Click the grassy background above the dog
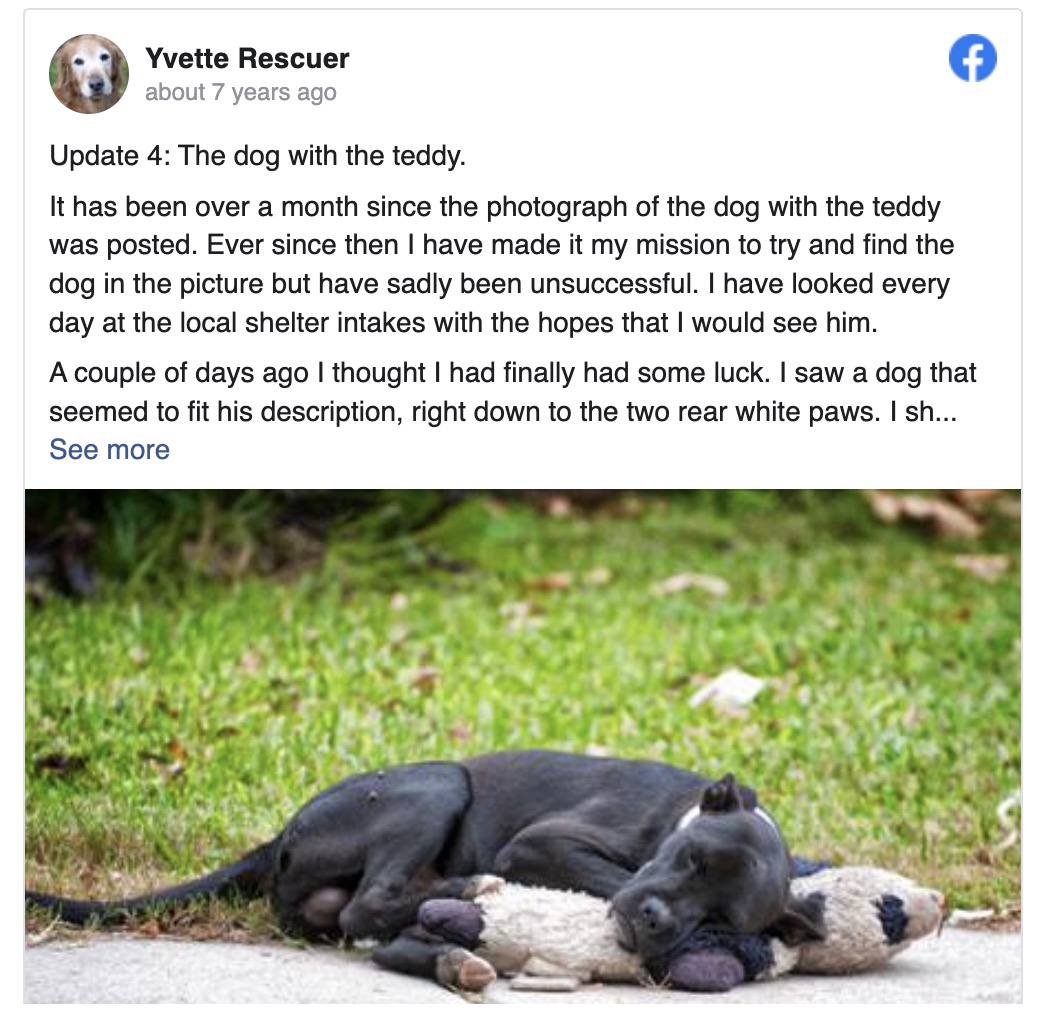1042x1034 pixels. click(x=522, y=631)
